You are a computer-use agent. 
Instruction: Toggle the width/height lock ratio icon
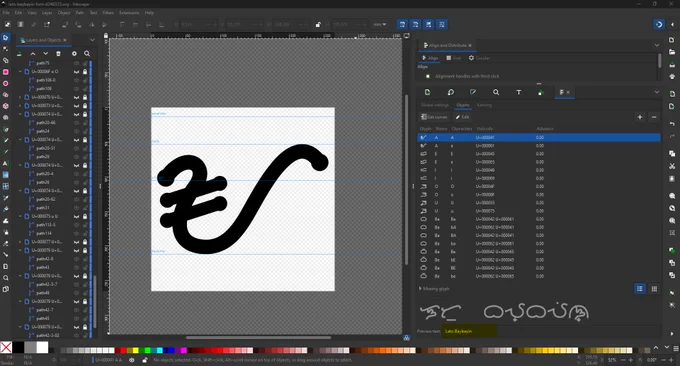(x=318, y=25)
